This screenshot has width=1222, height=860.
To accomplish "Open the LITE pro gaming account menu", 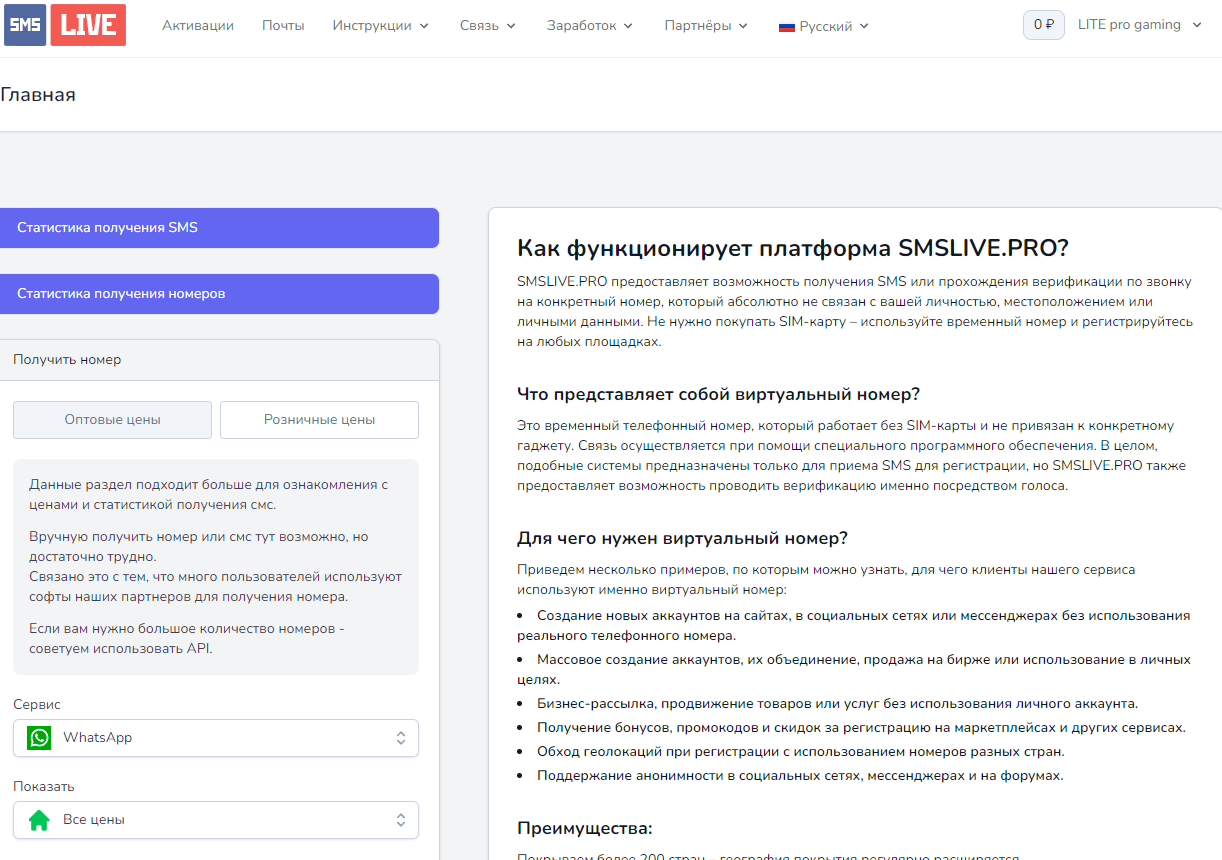I will pos(1140,25).
